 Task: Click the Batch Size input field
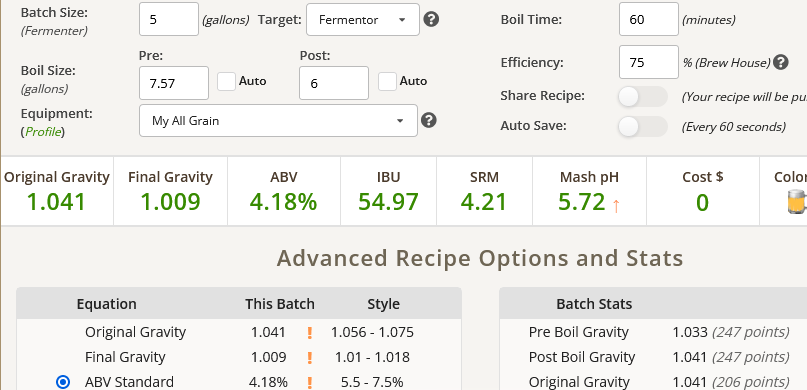pos(169,19)
